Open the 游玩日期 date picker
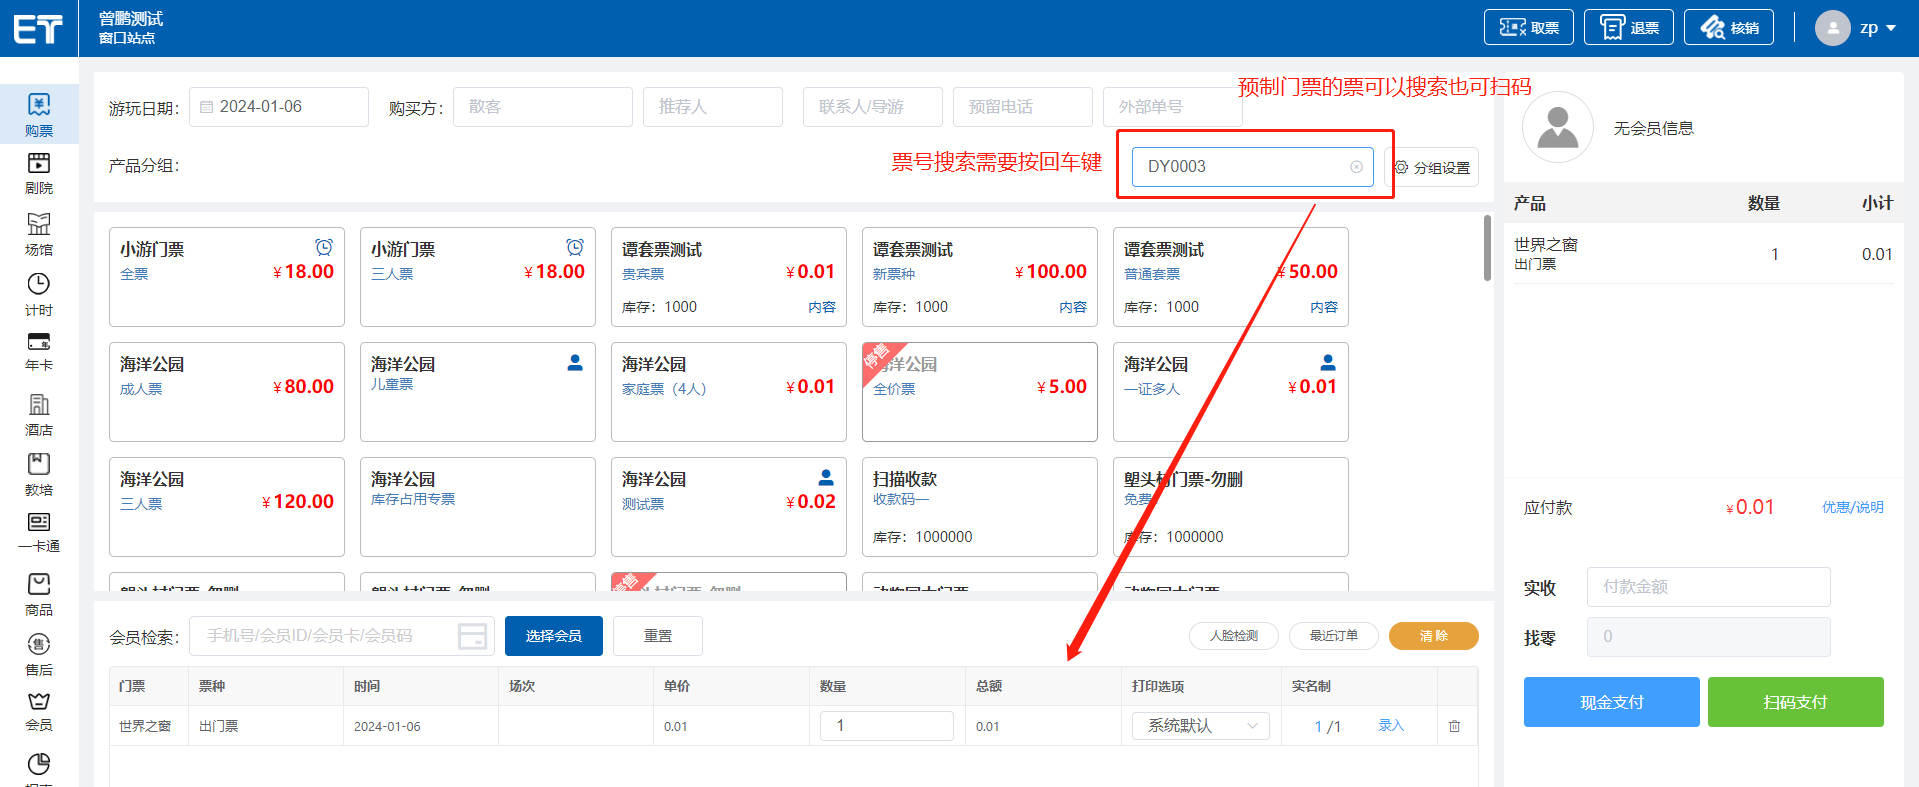1919x787 pixels. click(x=279, y=107)
